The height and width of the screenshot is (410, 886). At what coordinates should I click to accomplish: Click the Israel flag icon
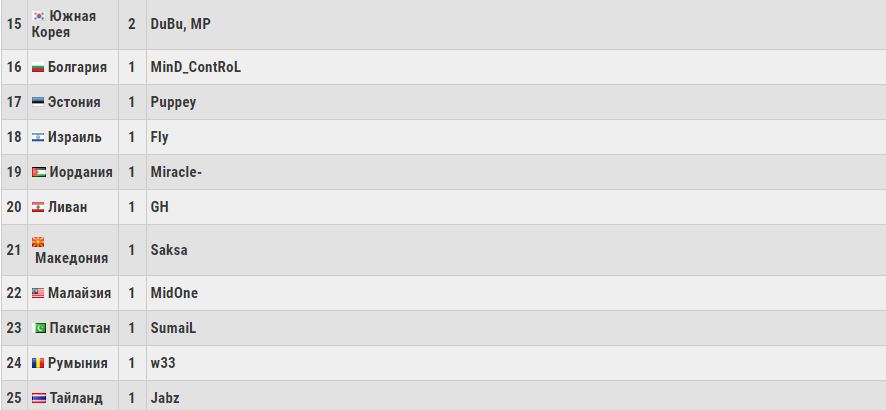point(38,138)
